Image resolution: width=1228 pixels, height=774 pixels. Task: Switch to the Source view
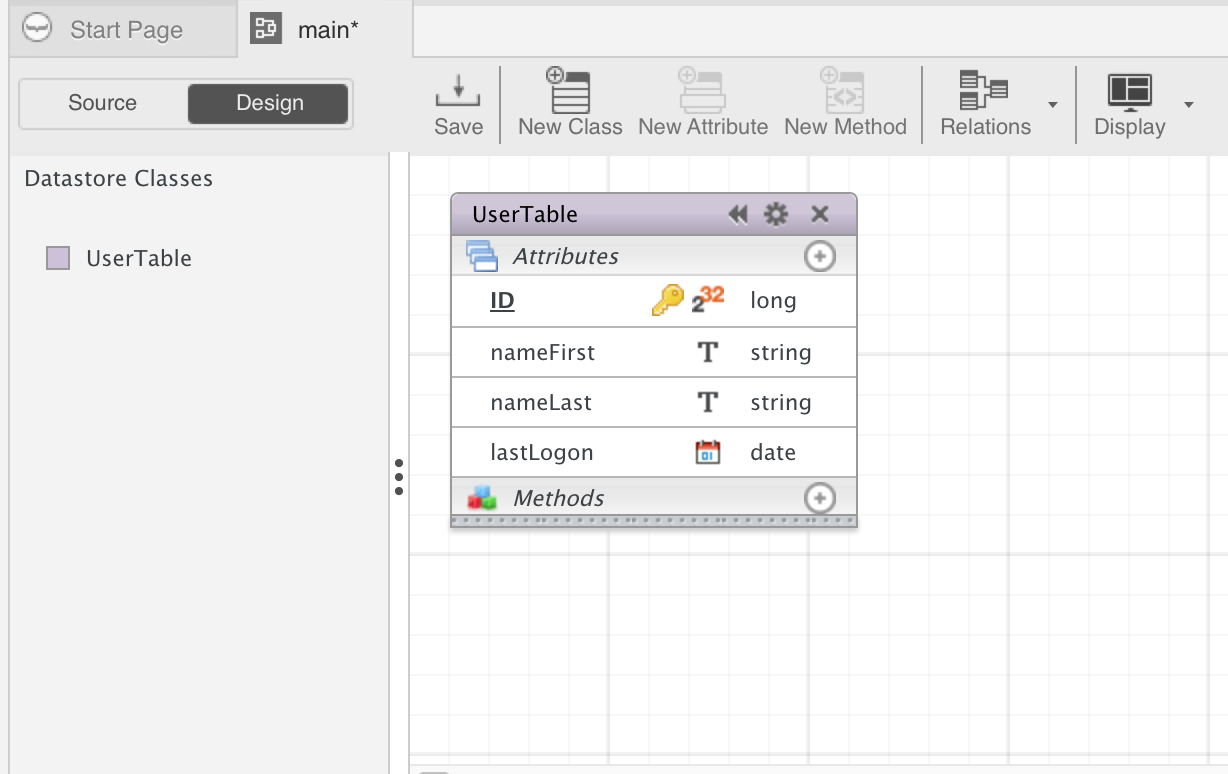click(x=104, y=102)
